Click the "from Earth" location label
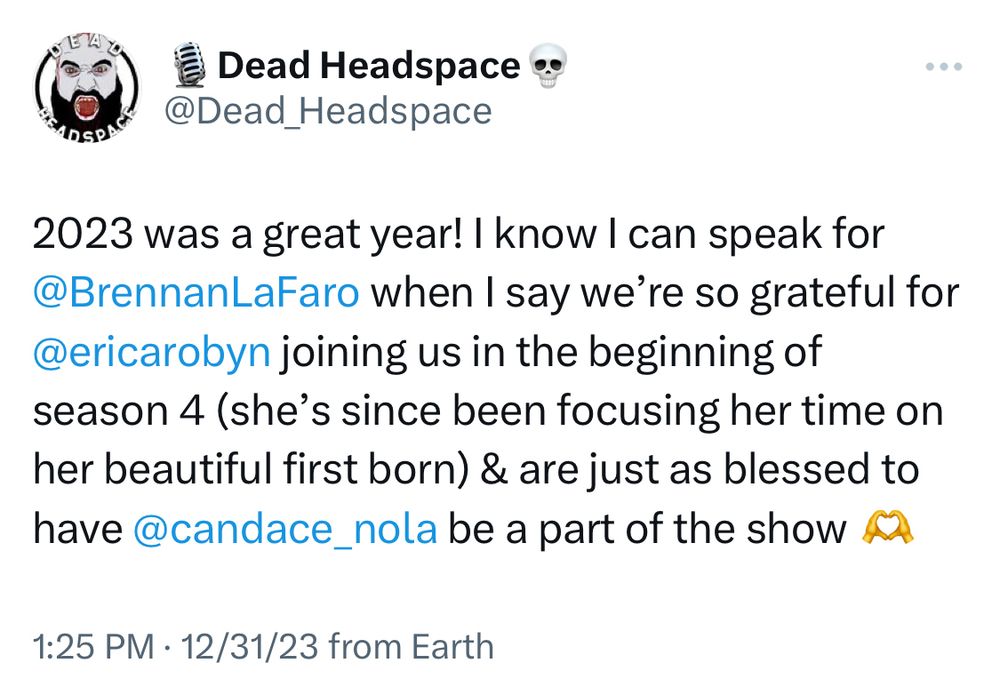The width and height of the screenshot is (1000, 694). 411,646
